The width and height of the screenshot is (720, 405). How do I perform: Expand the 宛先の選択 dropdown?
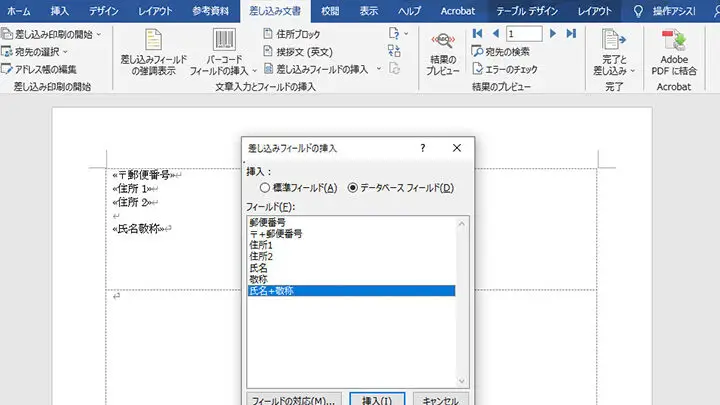coord(40,51)
